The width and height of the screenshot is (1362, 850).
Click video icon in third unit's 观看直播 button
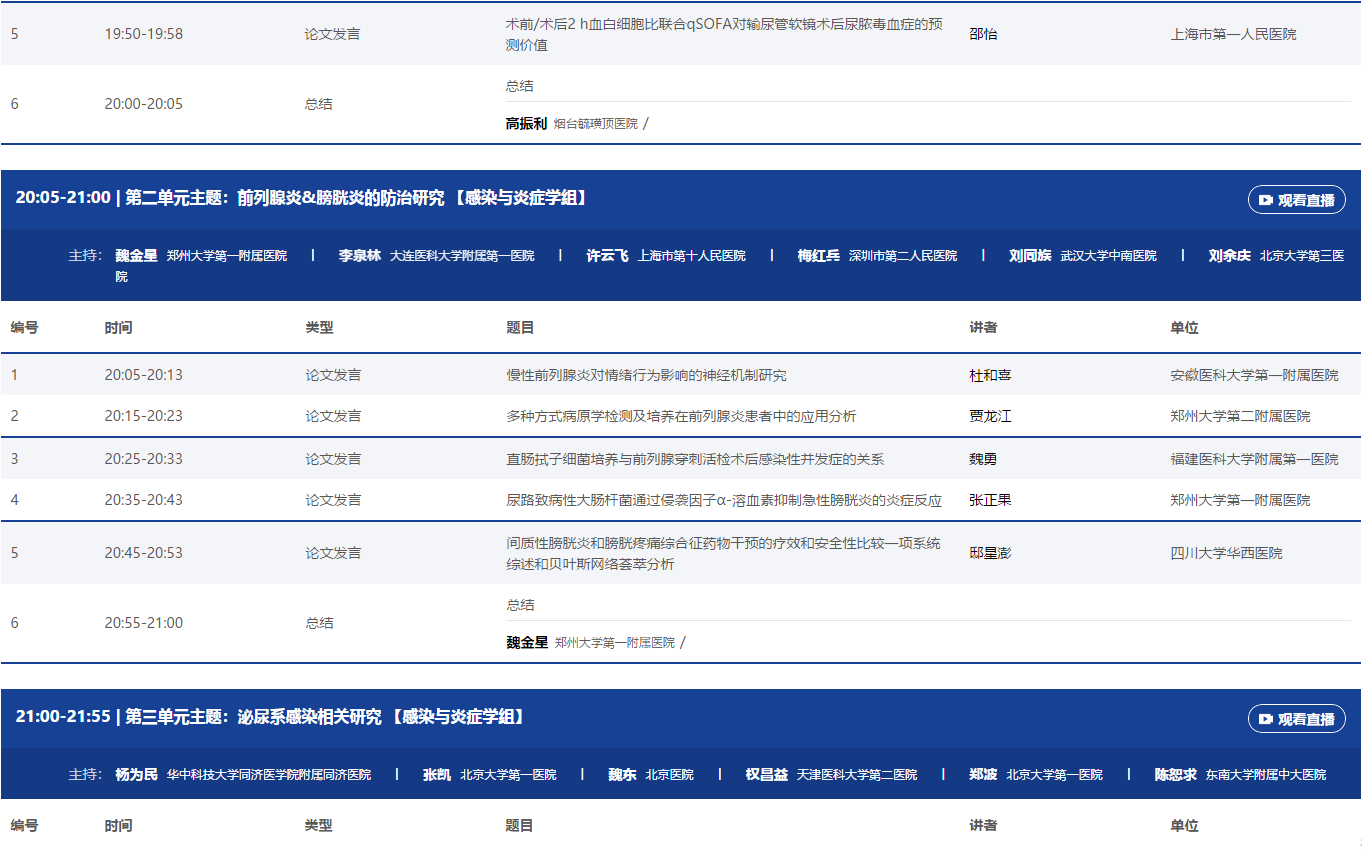pyautogui.click(x=1266, y=719)
